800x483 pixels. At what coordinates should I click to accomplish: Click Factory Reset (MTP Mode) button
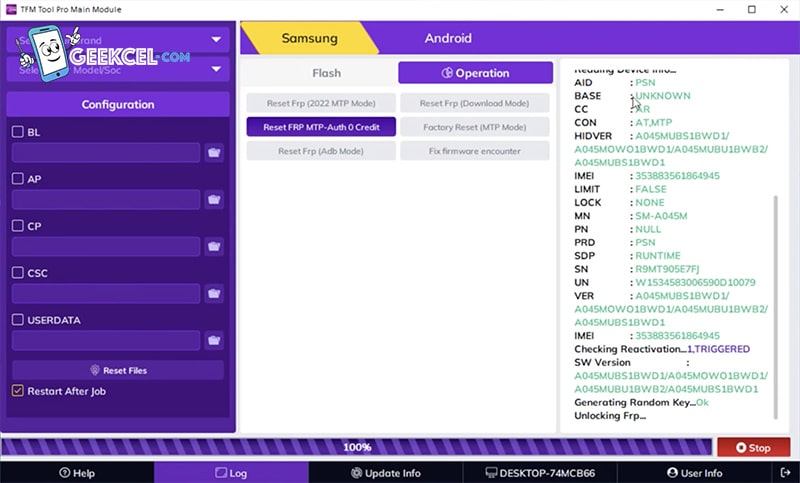474,127
